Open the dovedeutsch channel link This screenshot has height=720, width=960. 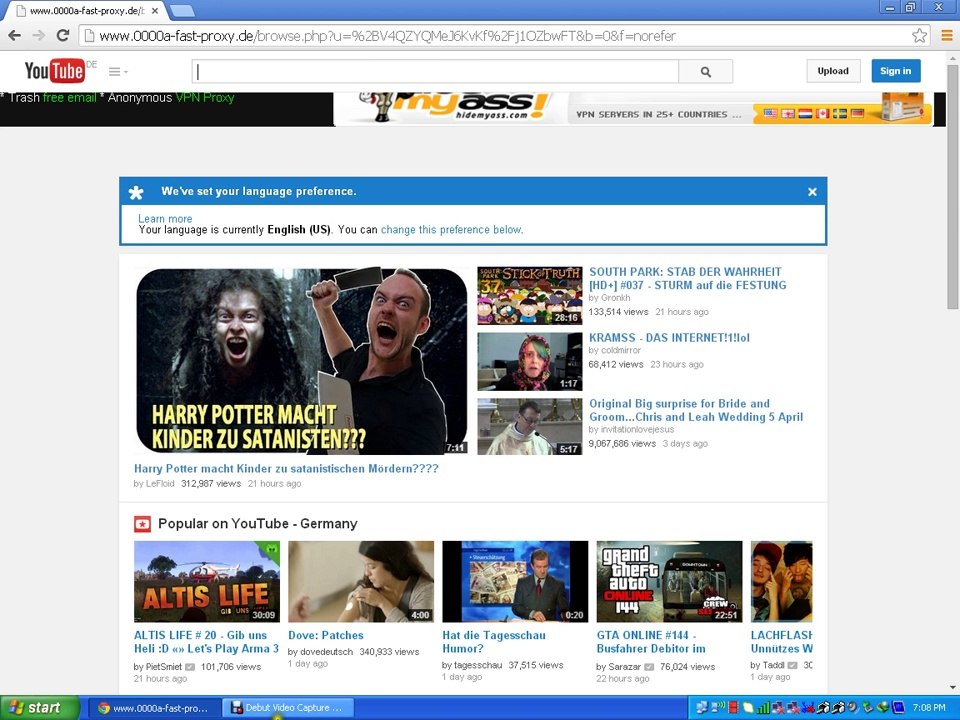(x=326, y=652)
